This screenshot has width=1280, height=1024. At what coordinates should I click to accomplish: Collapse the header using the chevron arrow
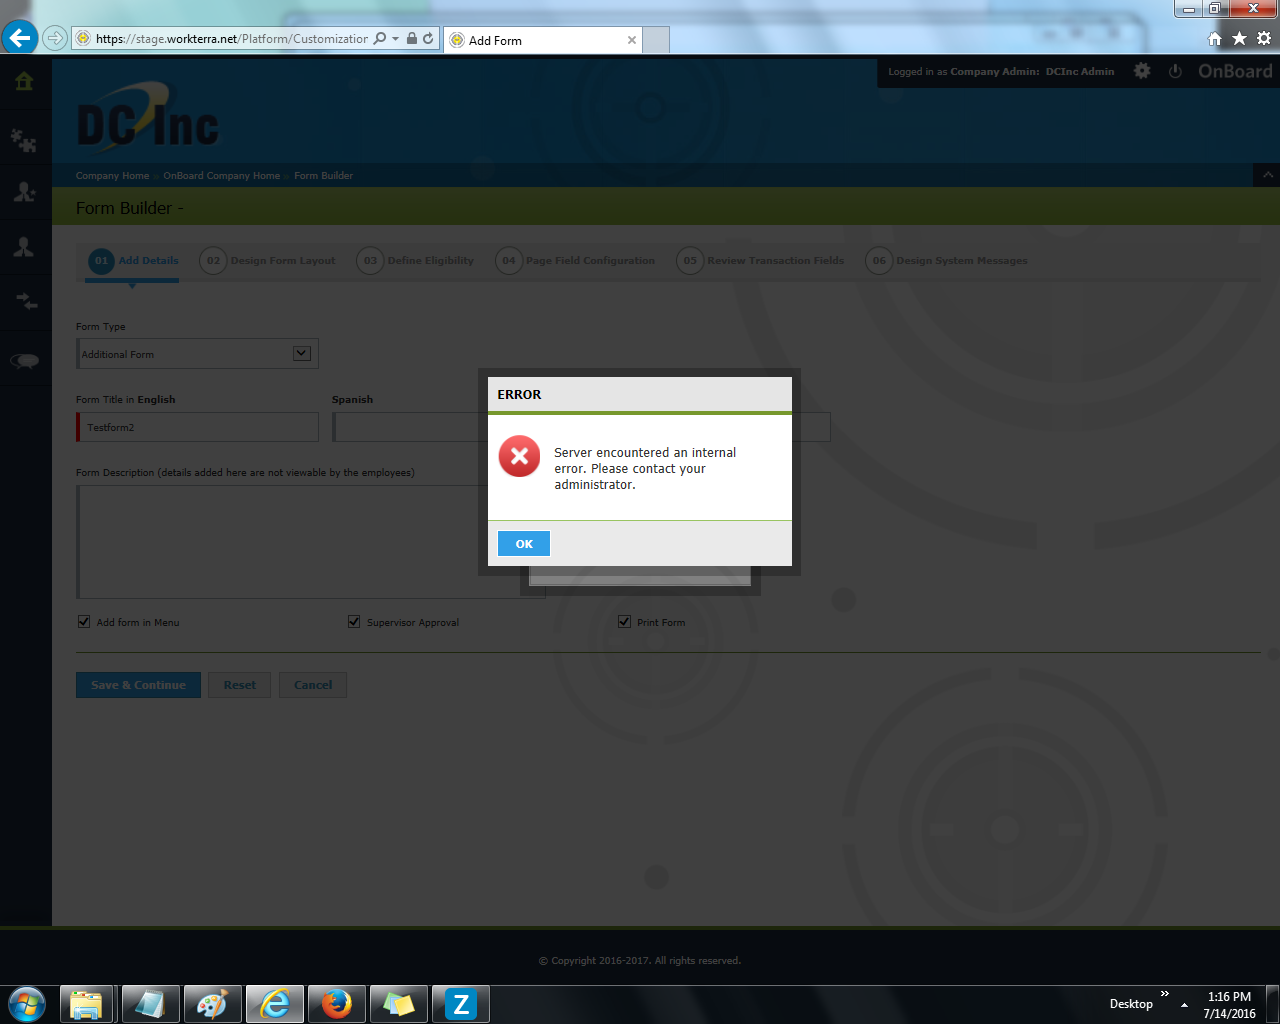[x=1267, y=175]
